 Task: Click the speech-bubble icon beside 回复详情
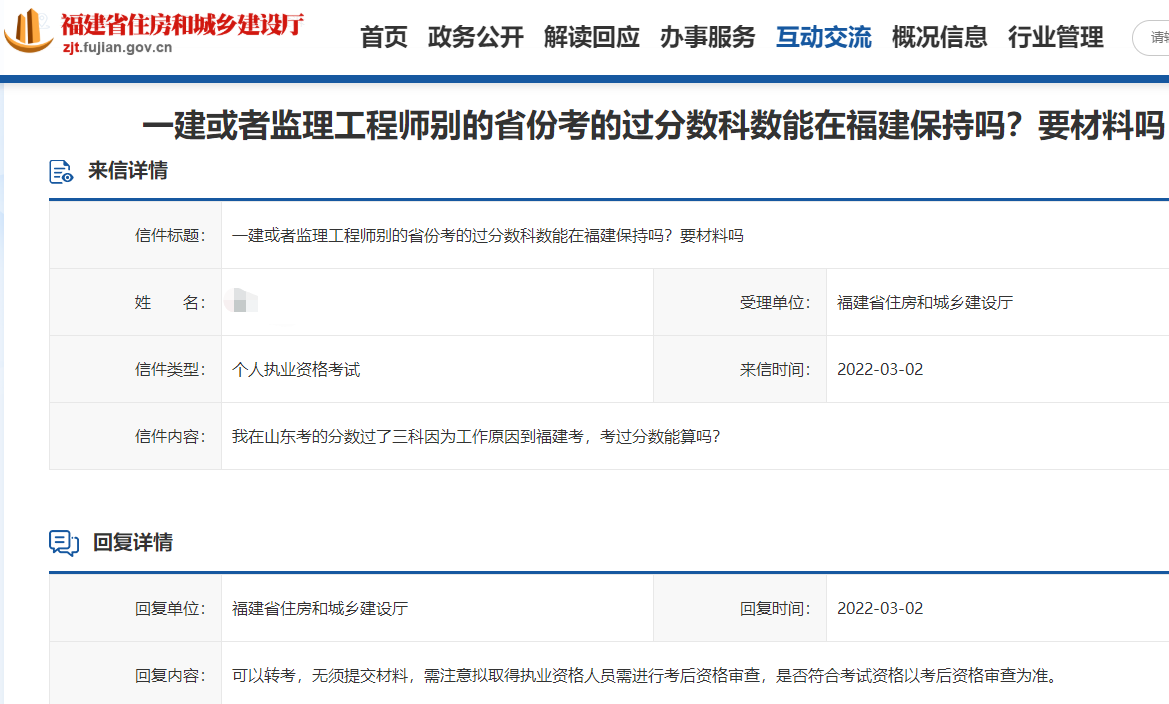coord(63,544)
